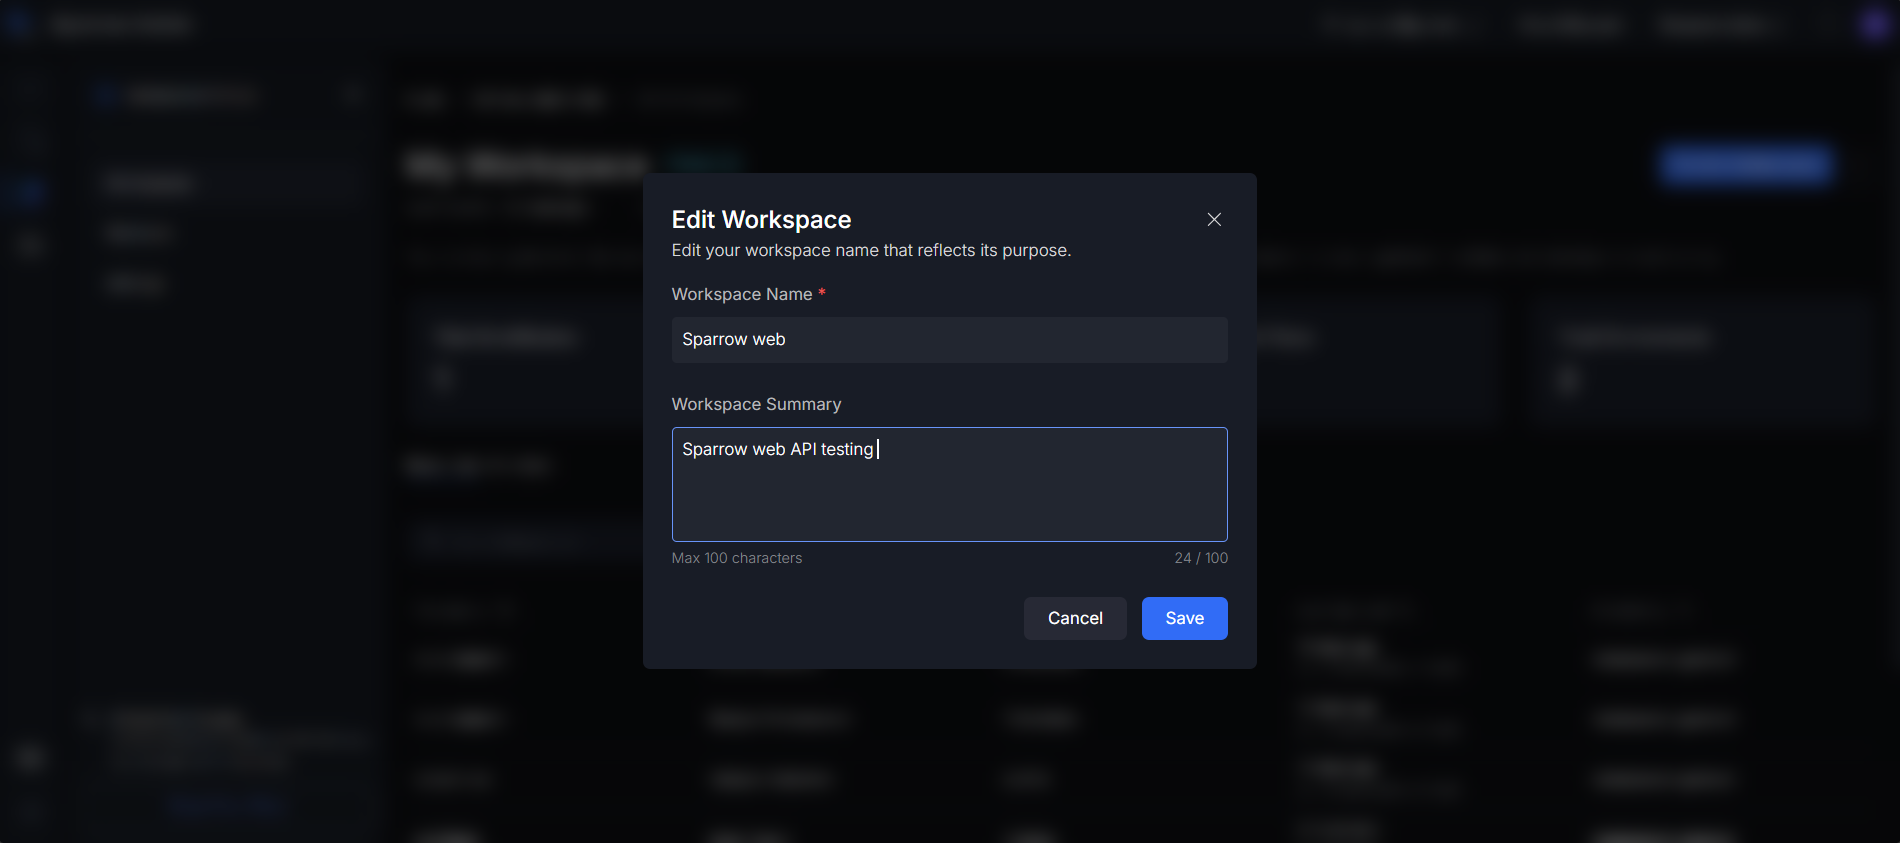This screenshot has height=843, width=1900.
Task: Open the blurred purple user avatar
Action: pyautogui.click(x=1874, y=25)
